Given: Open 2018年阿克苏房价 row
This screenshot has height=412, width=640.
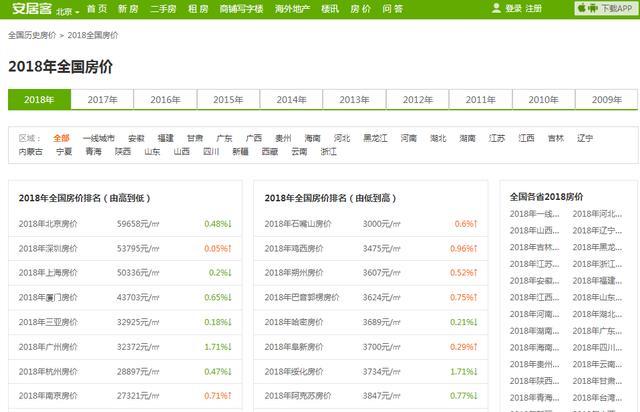Looking at the screenshot, I should click(x=371, y=396).
